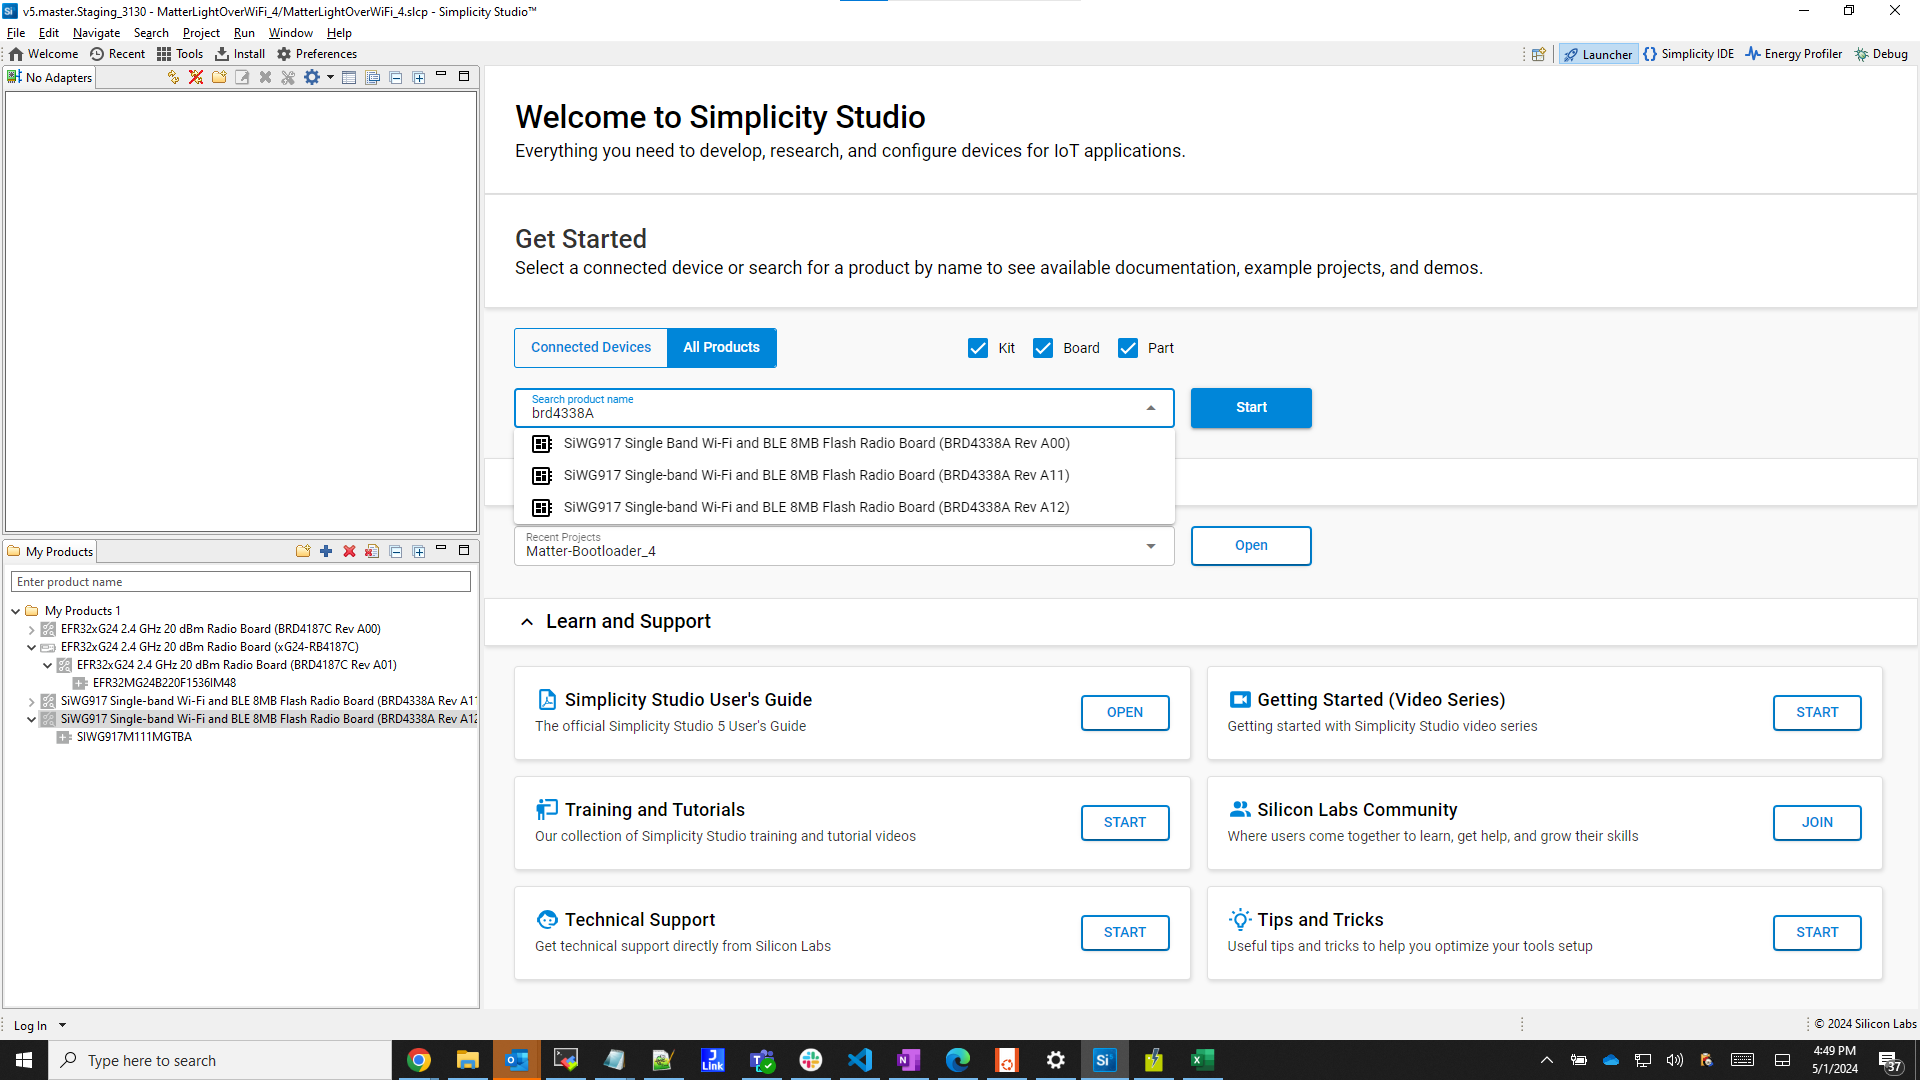Click the red X remove product icon
Image resolution: width=1920 pixels, height=1080 pixels.
tap(349, 551)
